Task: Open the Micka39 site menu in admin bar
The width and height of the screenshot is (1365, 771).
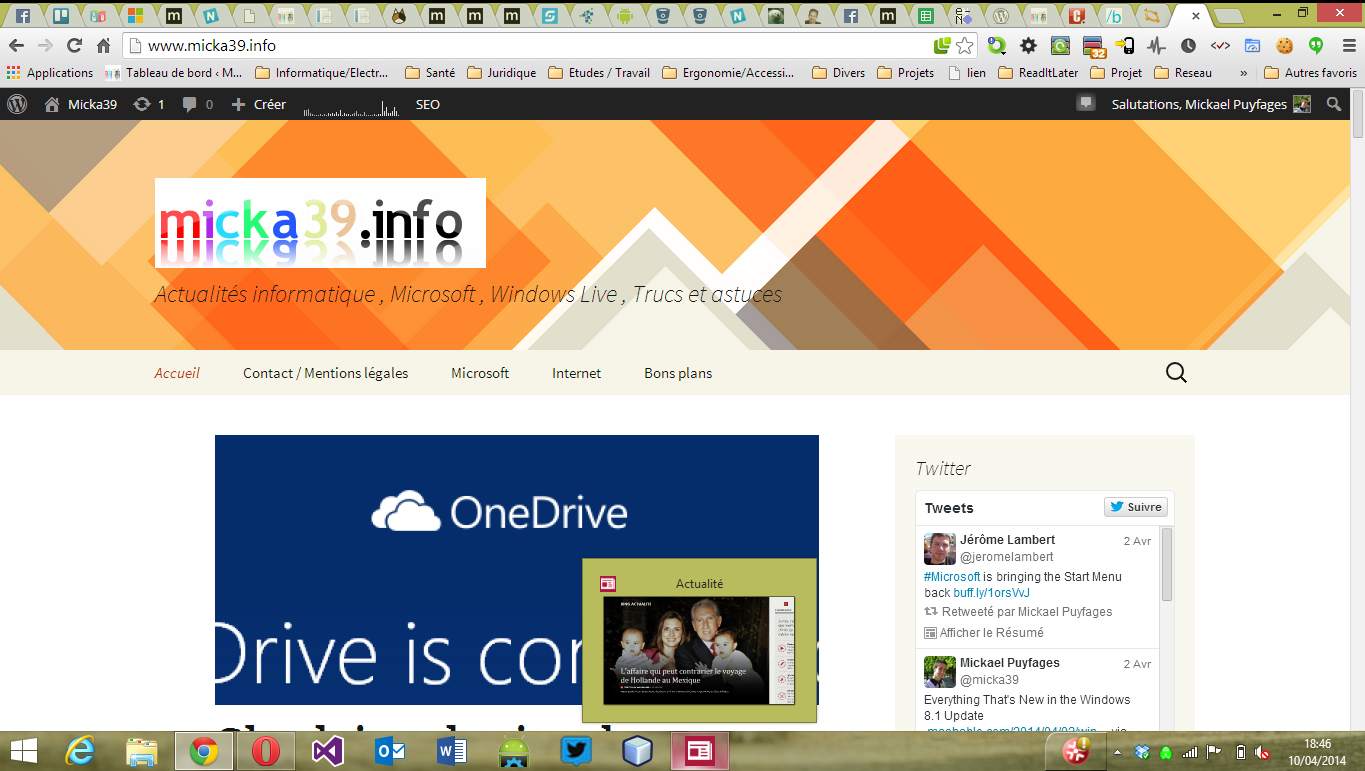Action: 80,104
